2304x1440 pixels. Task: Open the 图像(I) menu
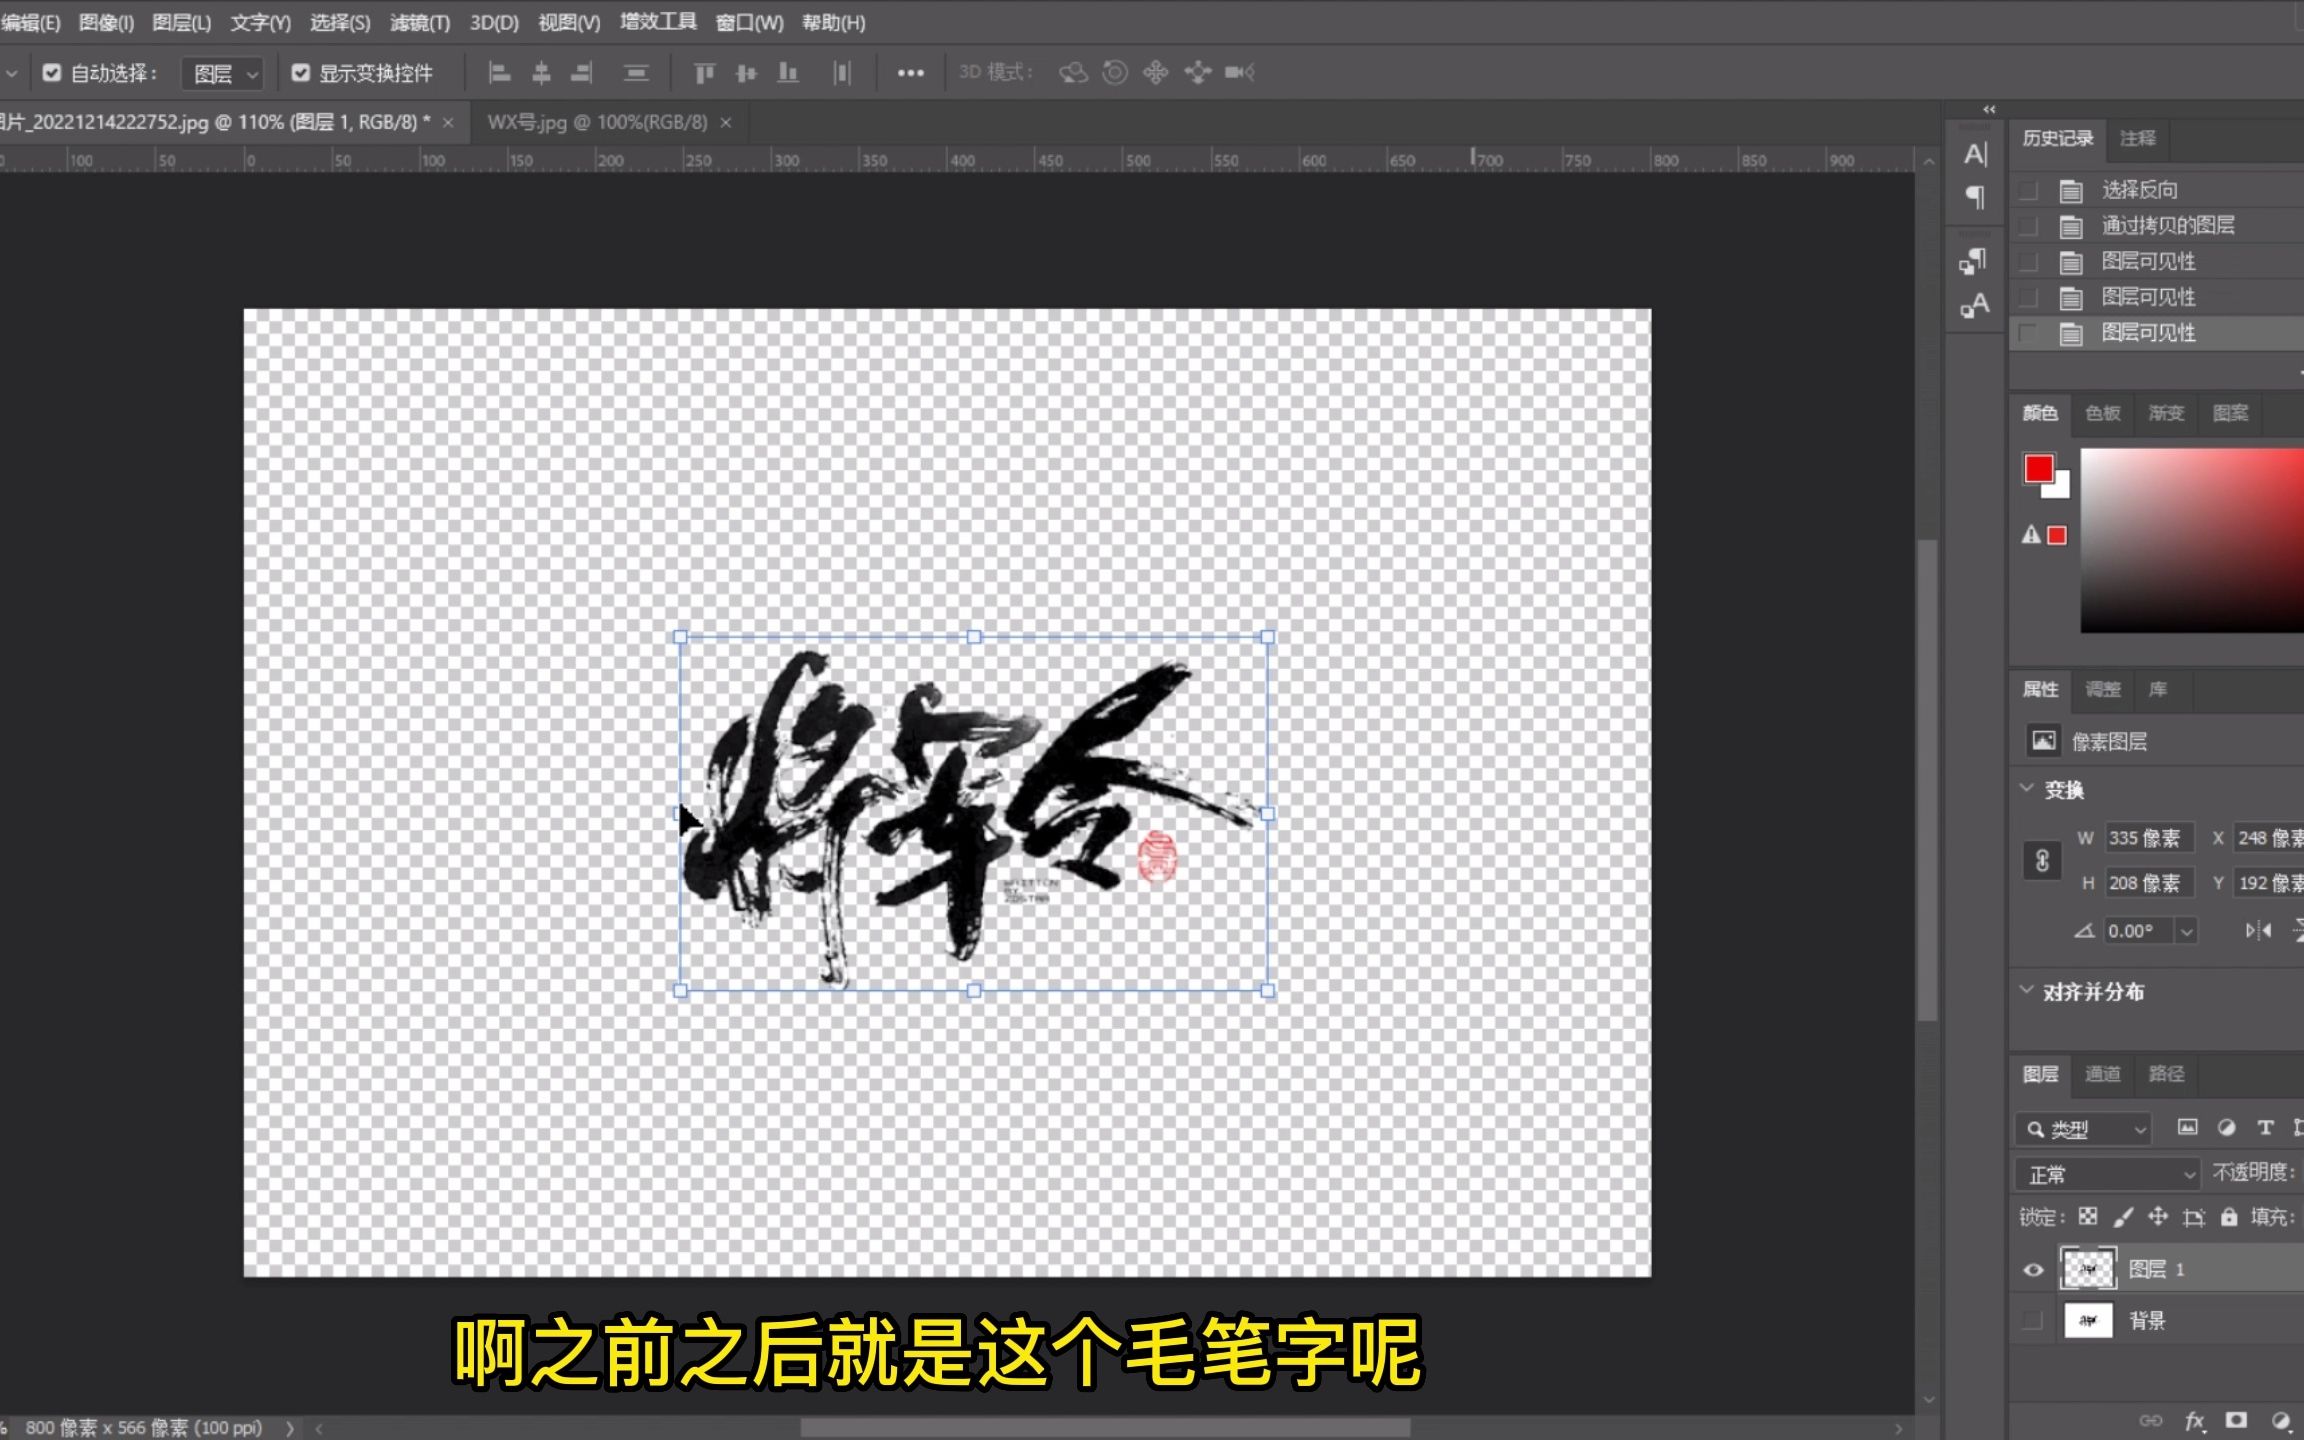[x=106, y=23]
